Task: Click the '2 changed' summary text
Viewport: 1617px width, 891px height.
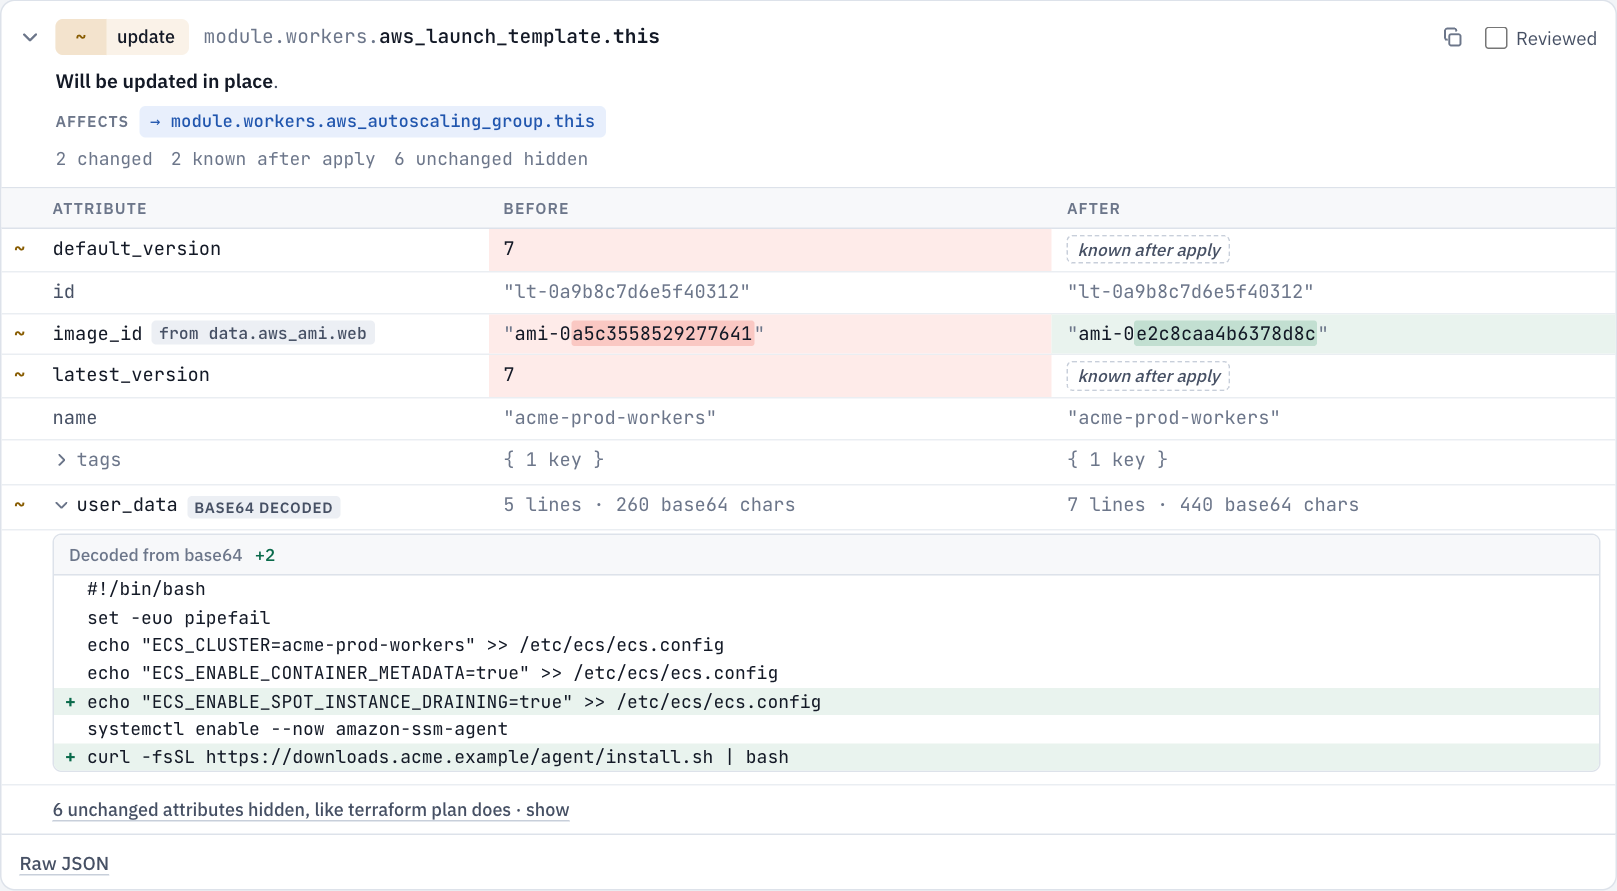Action: point(104,159)
